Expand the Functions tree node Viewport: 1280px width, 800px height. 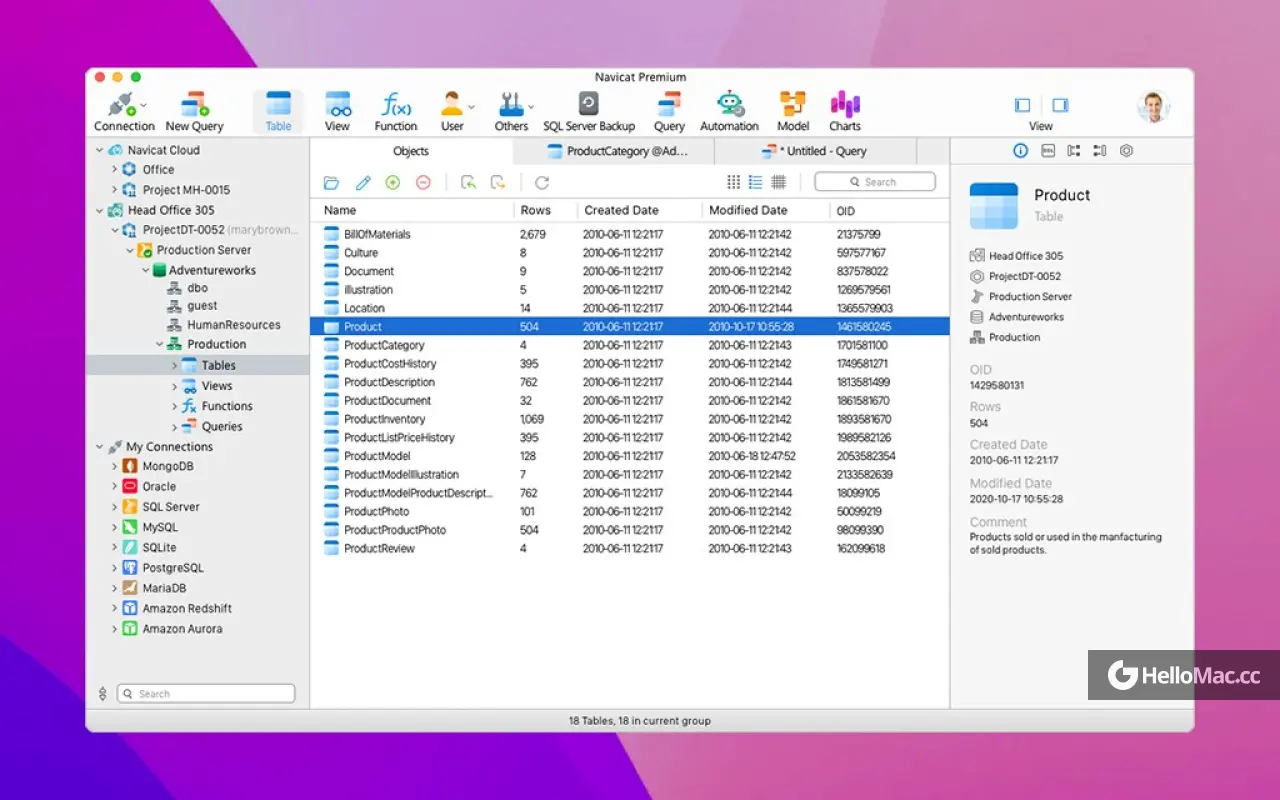174,407
